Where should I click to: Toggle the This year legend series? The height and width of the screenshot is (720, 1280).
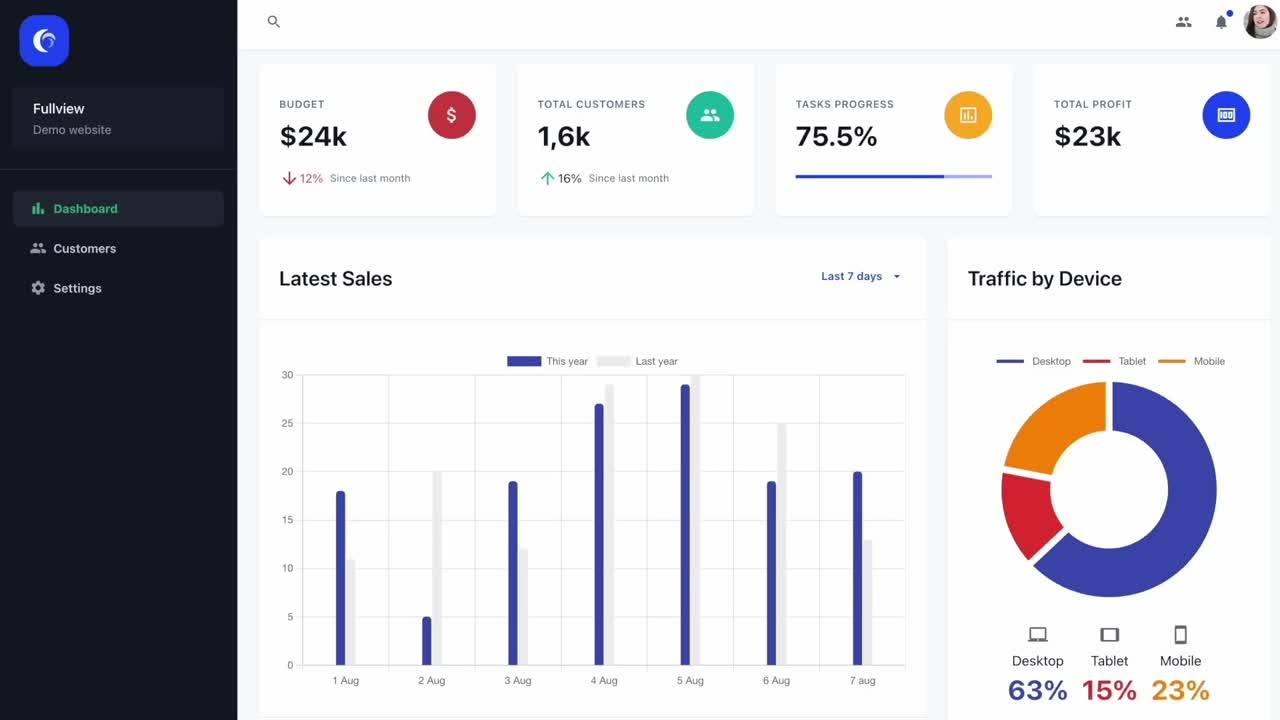(547, 361)
